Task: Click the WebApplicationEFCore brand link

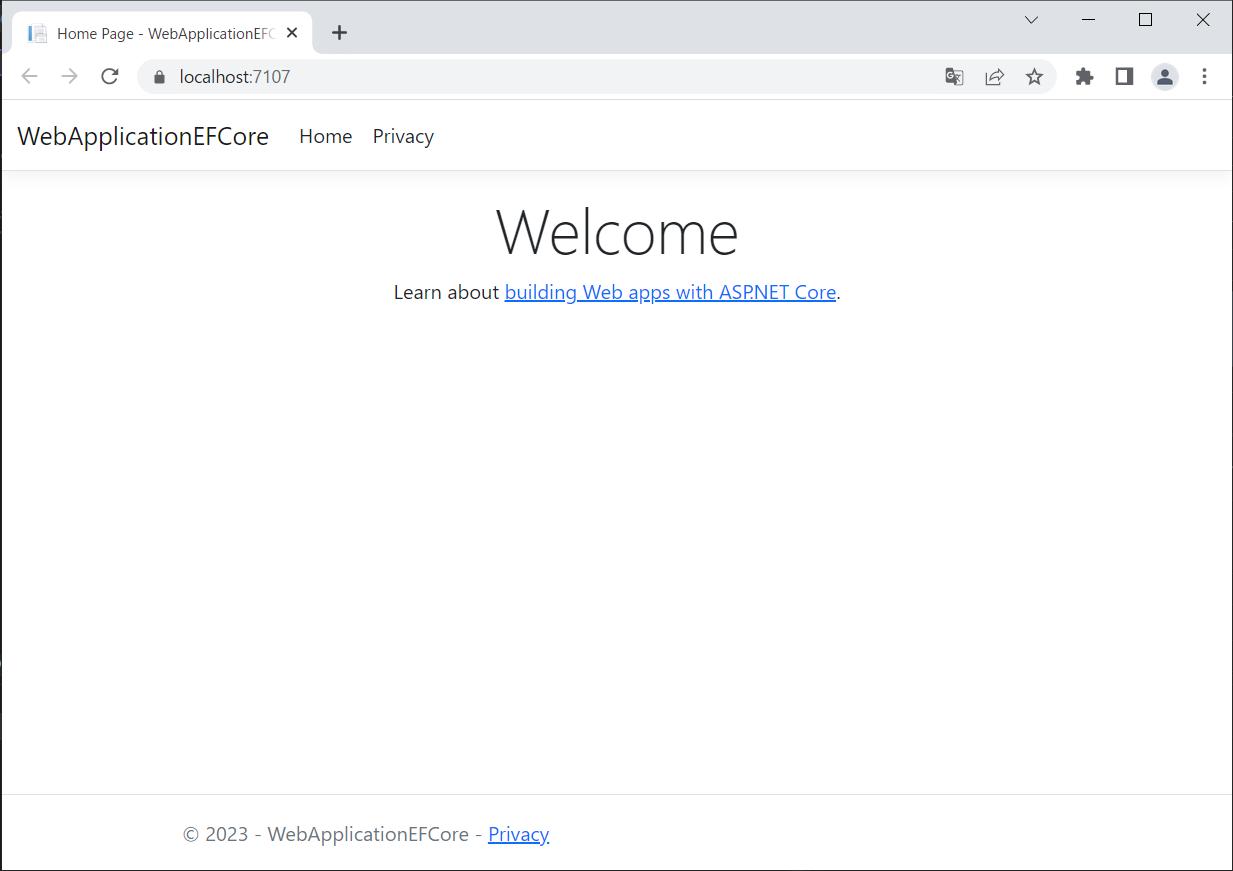Action: point(143,137)
